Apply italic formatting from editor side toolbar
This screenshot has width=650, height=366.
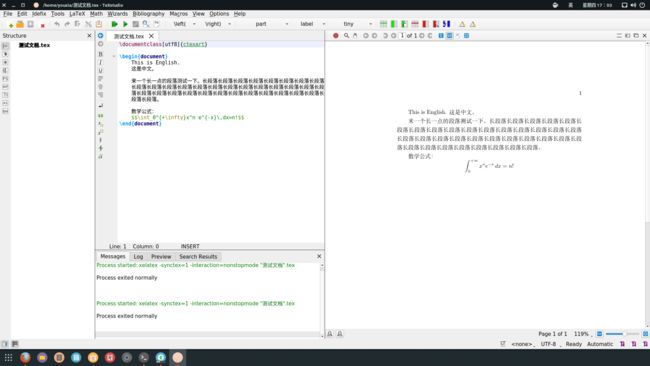100,63
